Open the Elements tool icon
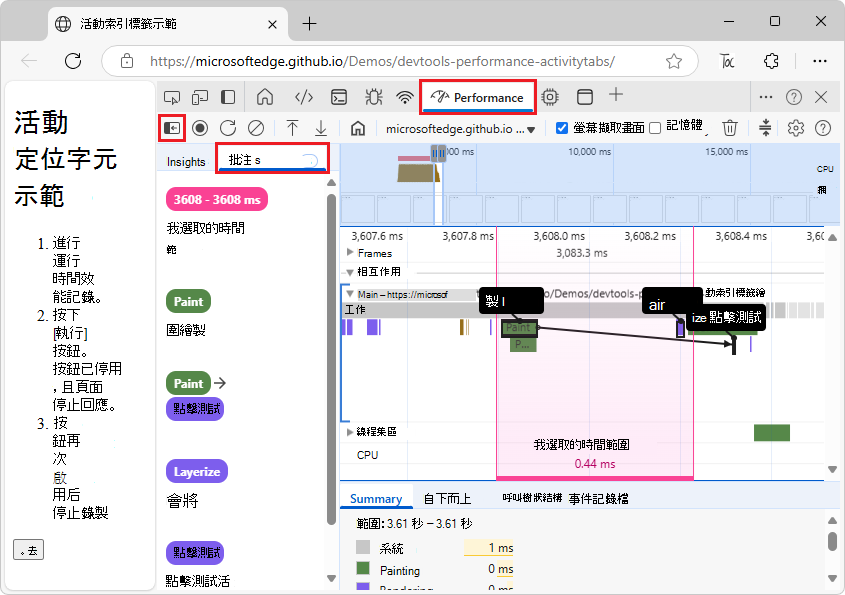This screenshot has width=845, height=595. click(304, 98)
